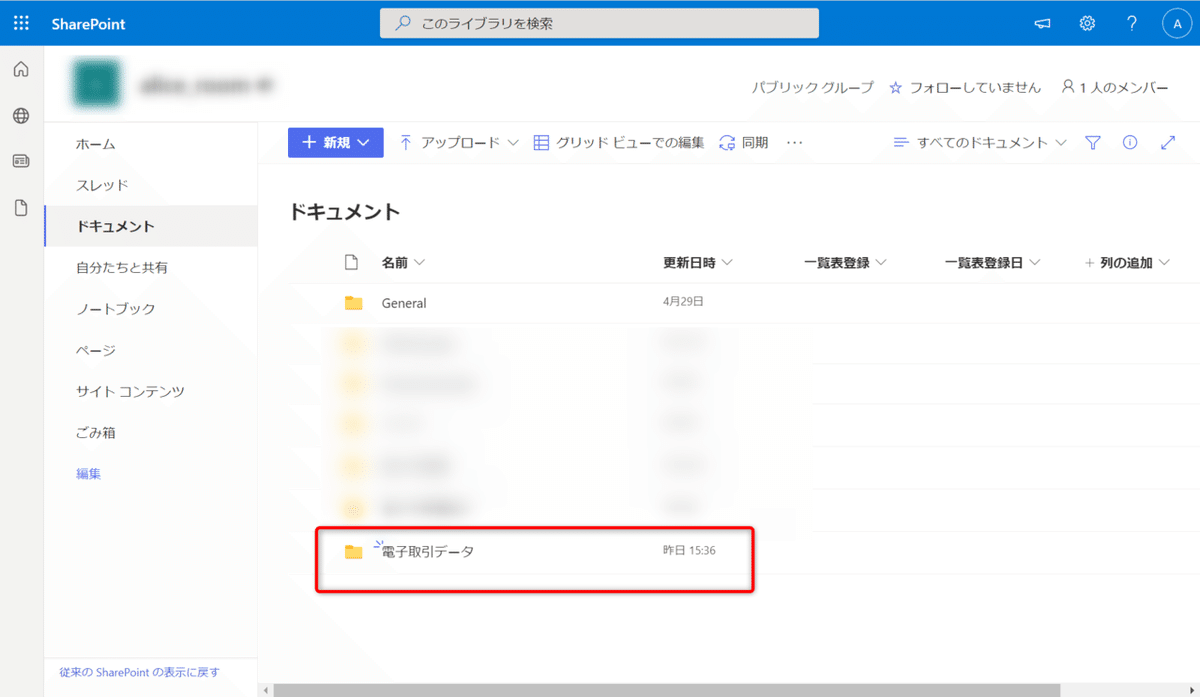Open the account avatar menu
The height and width of the screenshot is (697, 1200).
pos(1177,22)
